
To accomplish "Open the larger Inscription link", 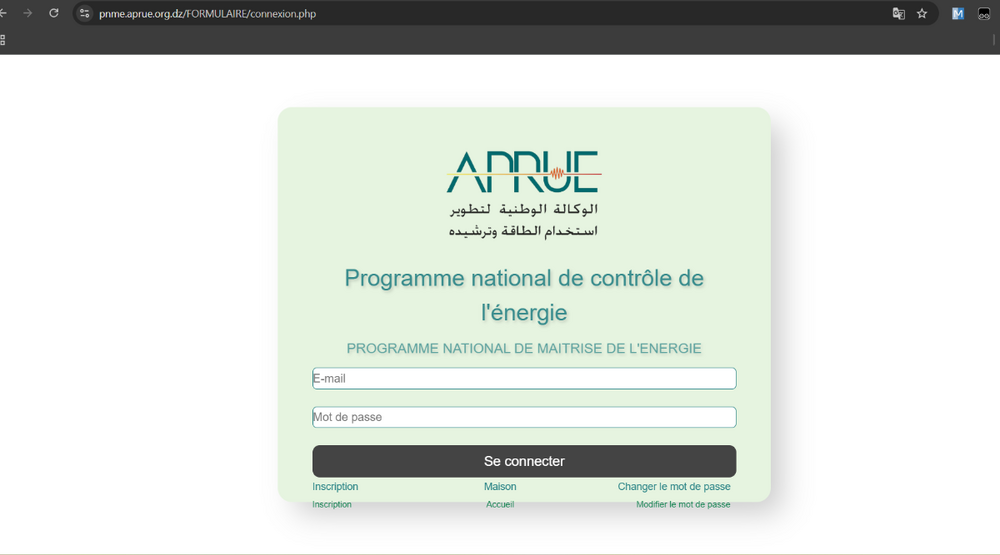I will (335, 487).
